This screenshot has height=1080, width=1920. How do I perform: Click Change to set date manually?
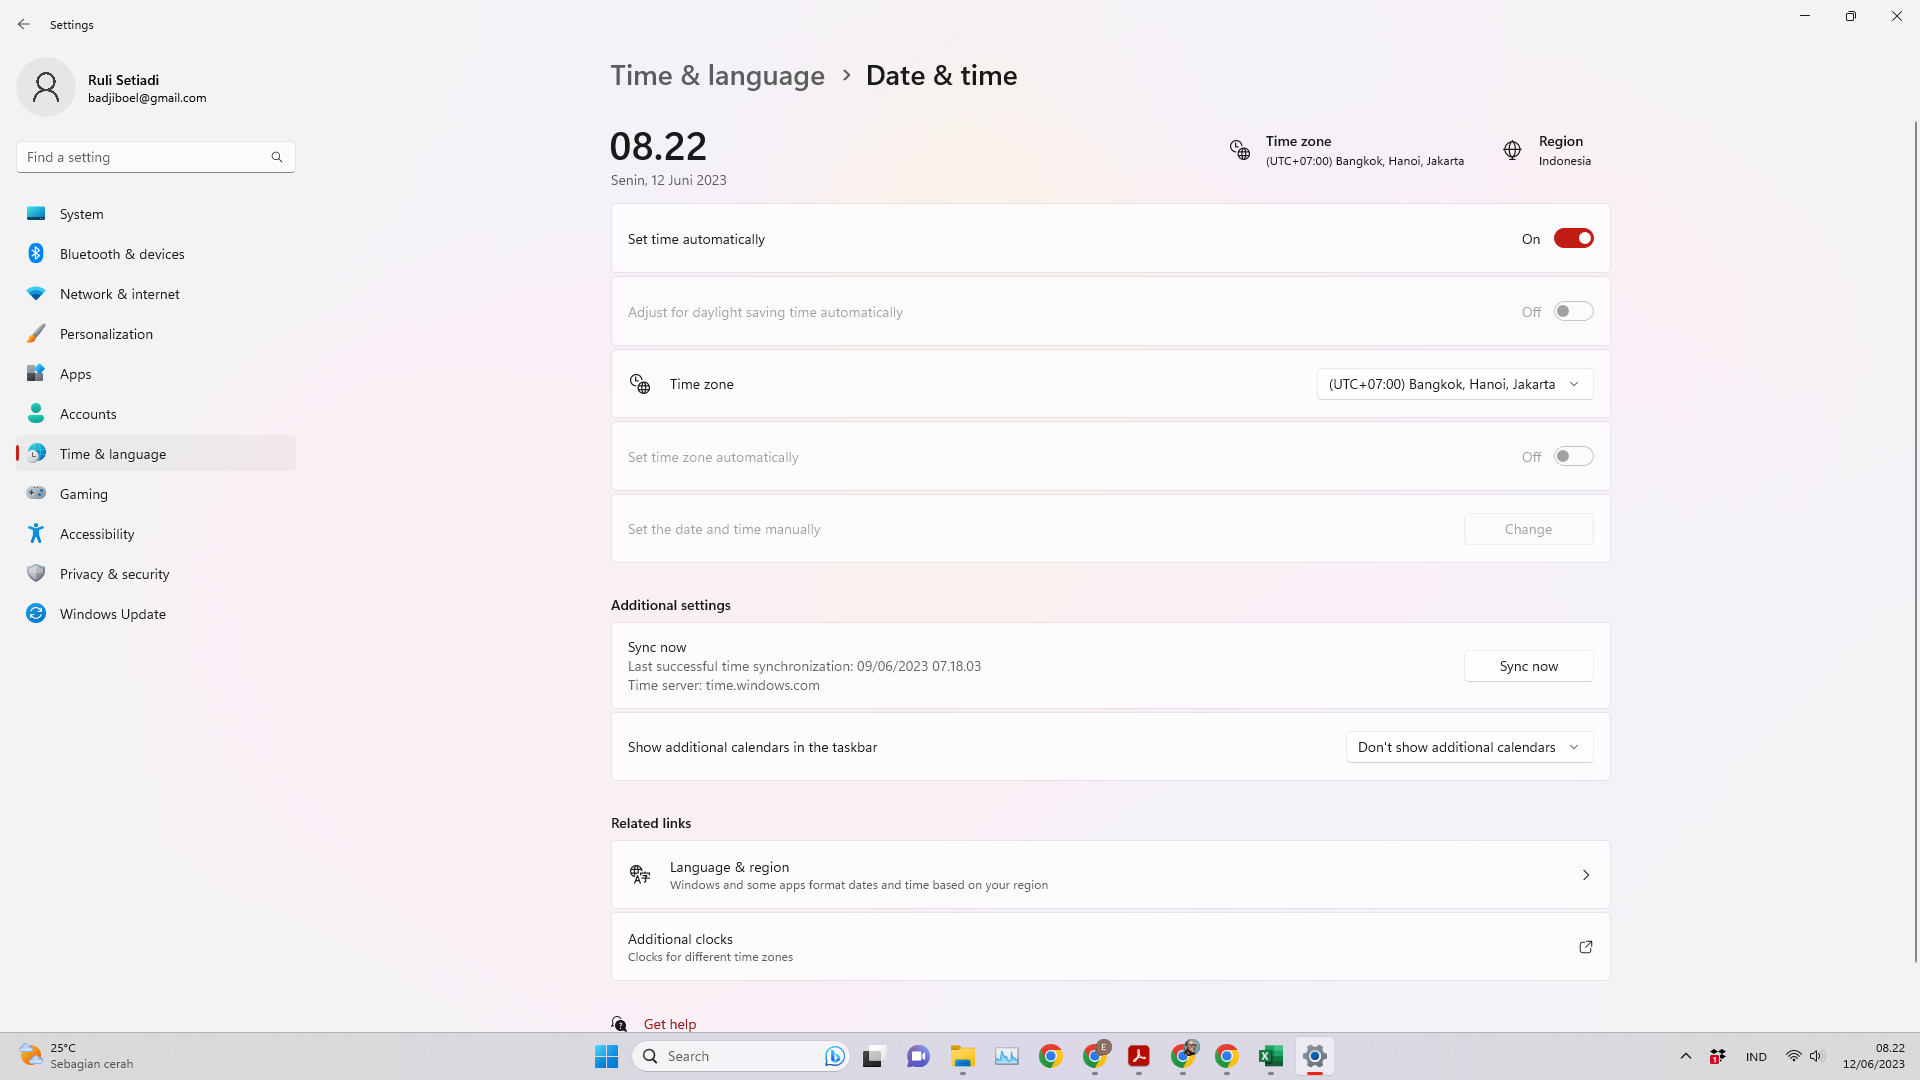coord(1528,529)
